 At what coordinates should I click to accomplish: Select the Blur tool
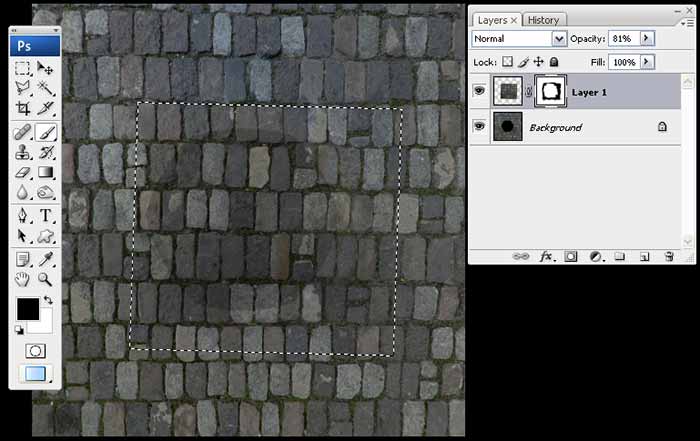[23, 192]
